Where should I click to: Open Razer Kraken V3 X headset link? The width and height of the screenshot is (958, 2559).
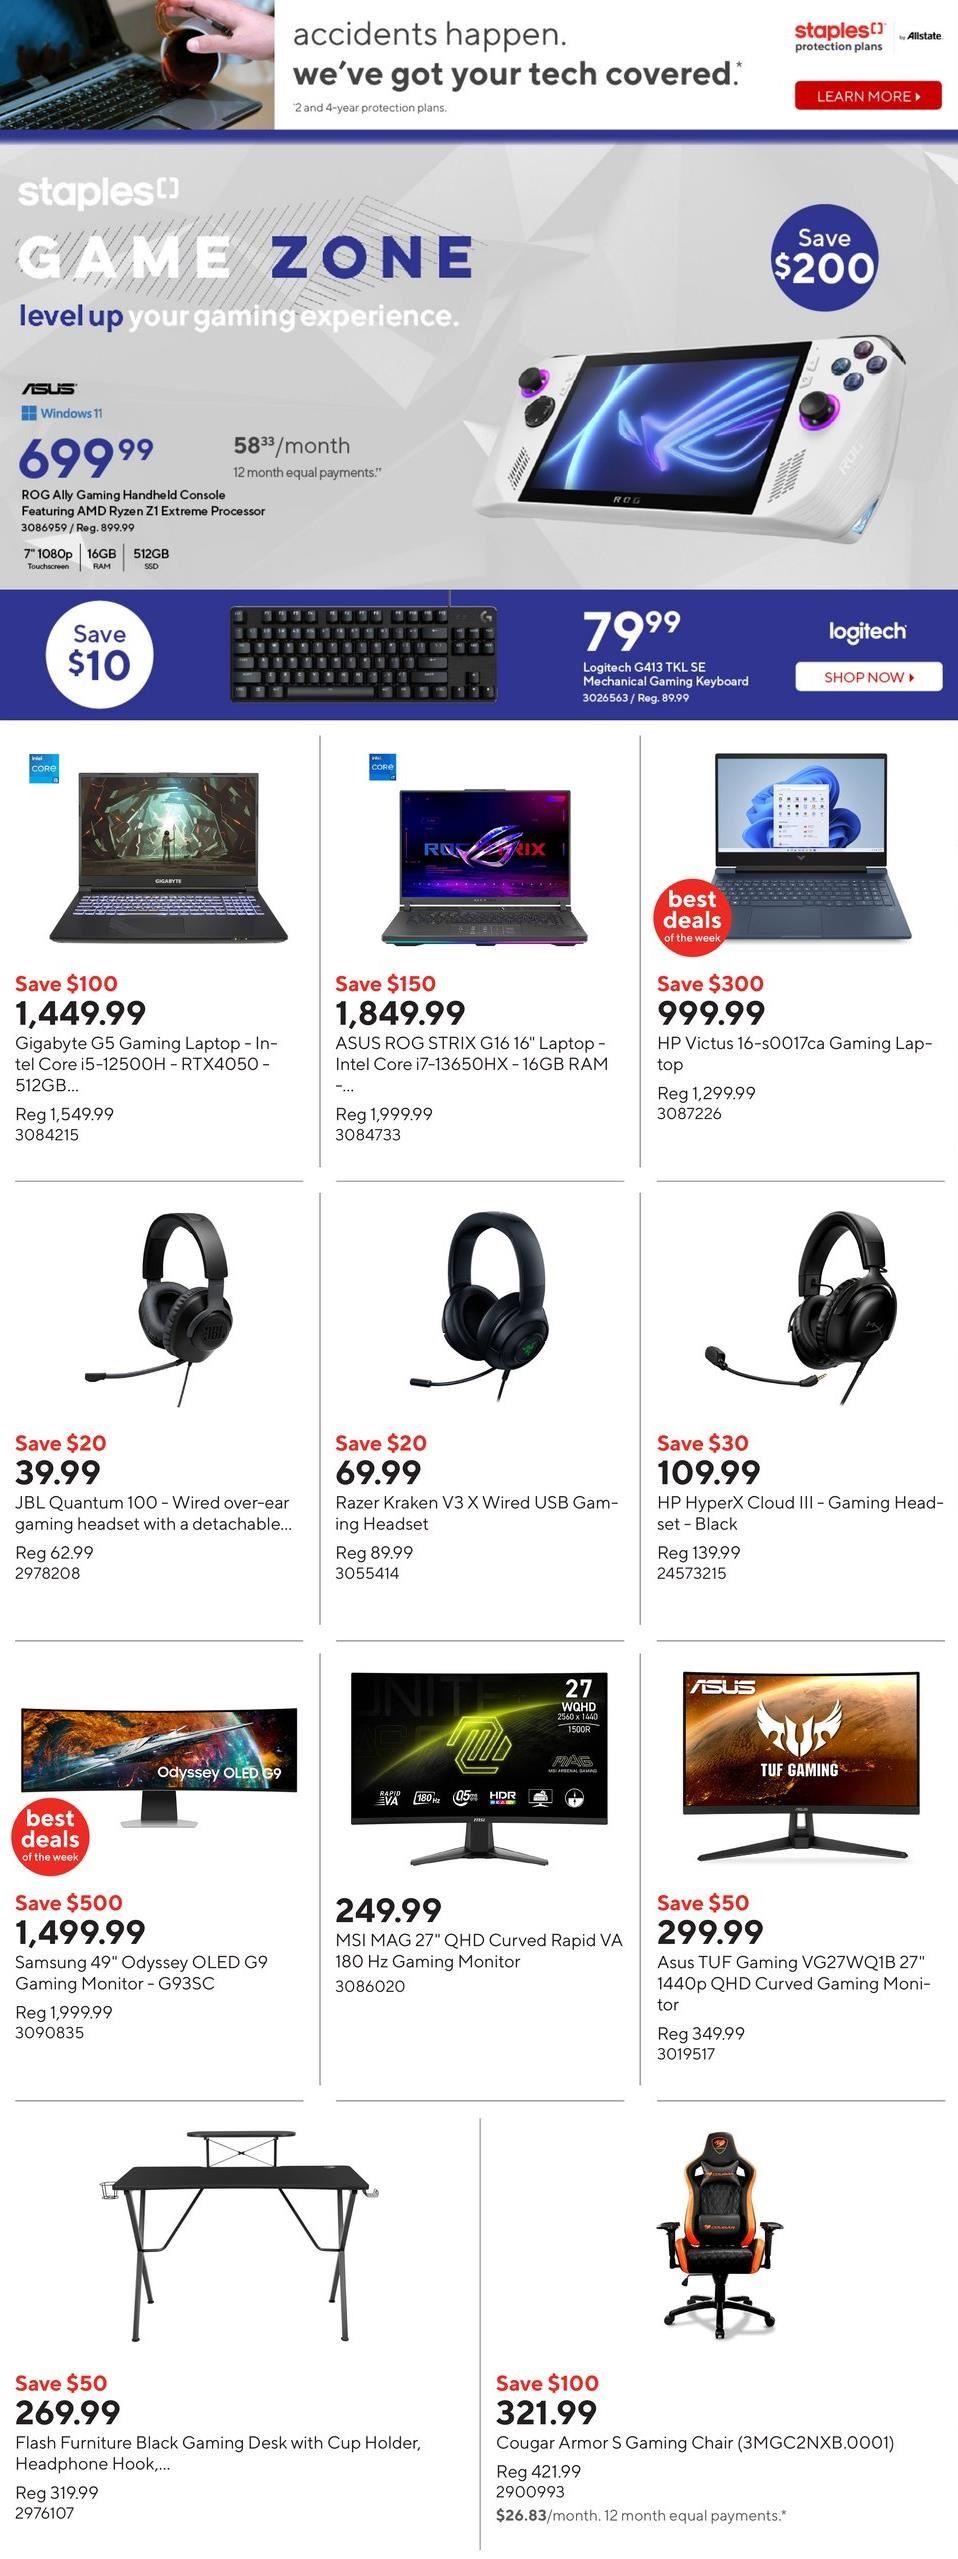477,1513
